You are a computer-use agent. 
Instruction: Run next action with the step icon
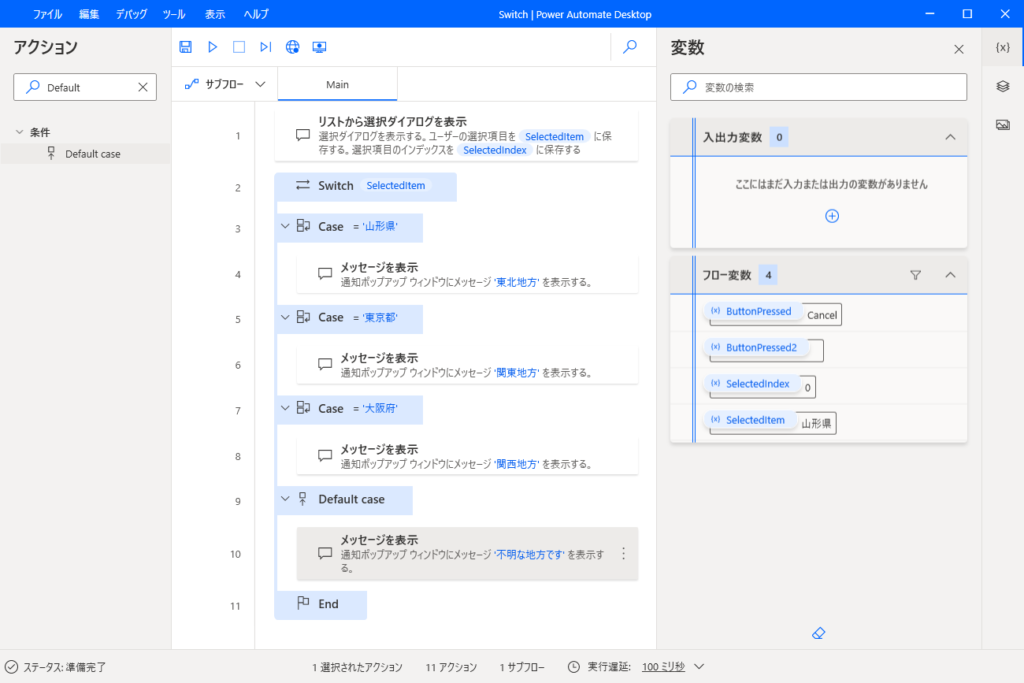coord(265,47)
